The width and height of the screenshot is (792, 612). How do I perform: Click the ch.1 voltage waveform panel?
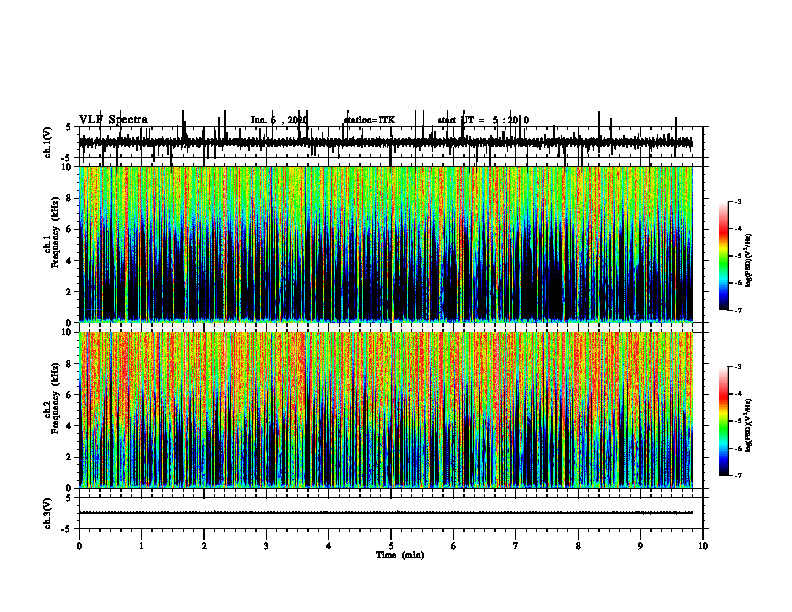point(391,142)
